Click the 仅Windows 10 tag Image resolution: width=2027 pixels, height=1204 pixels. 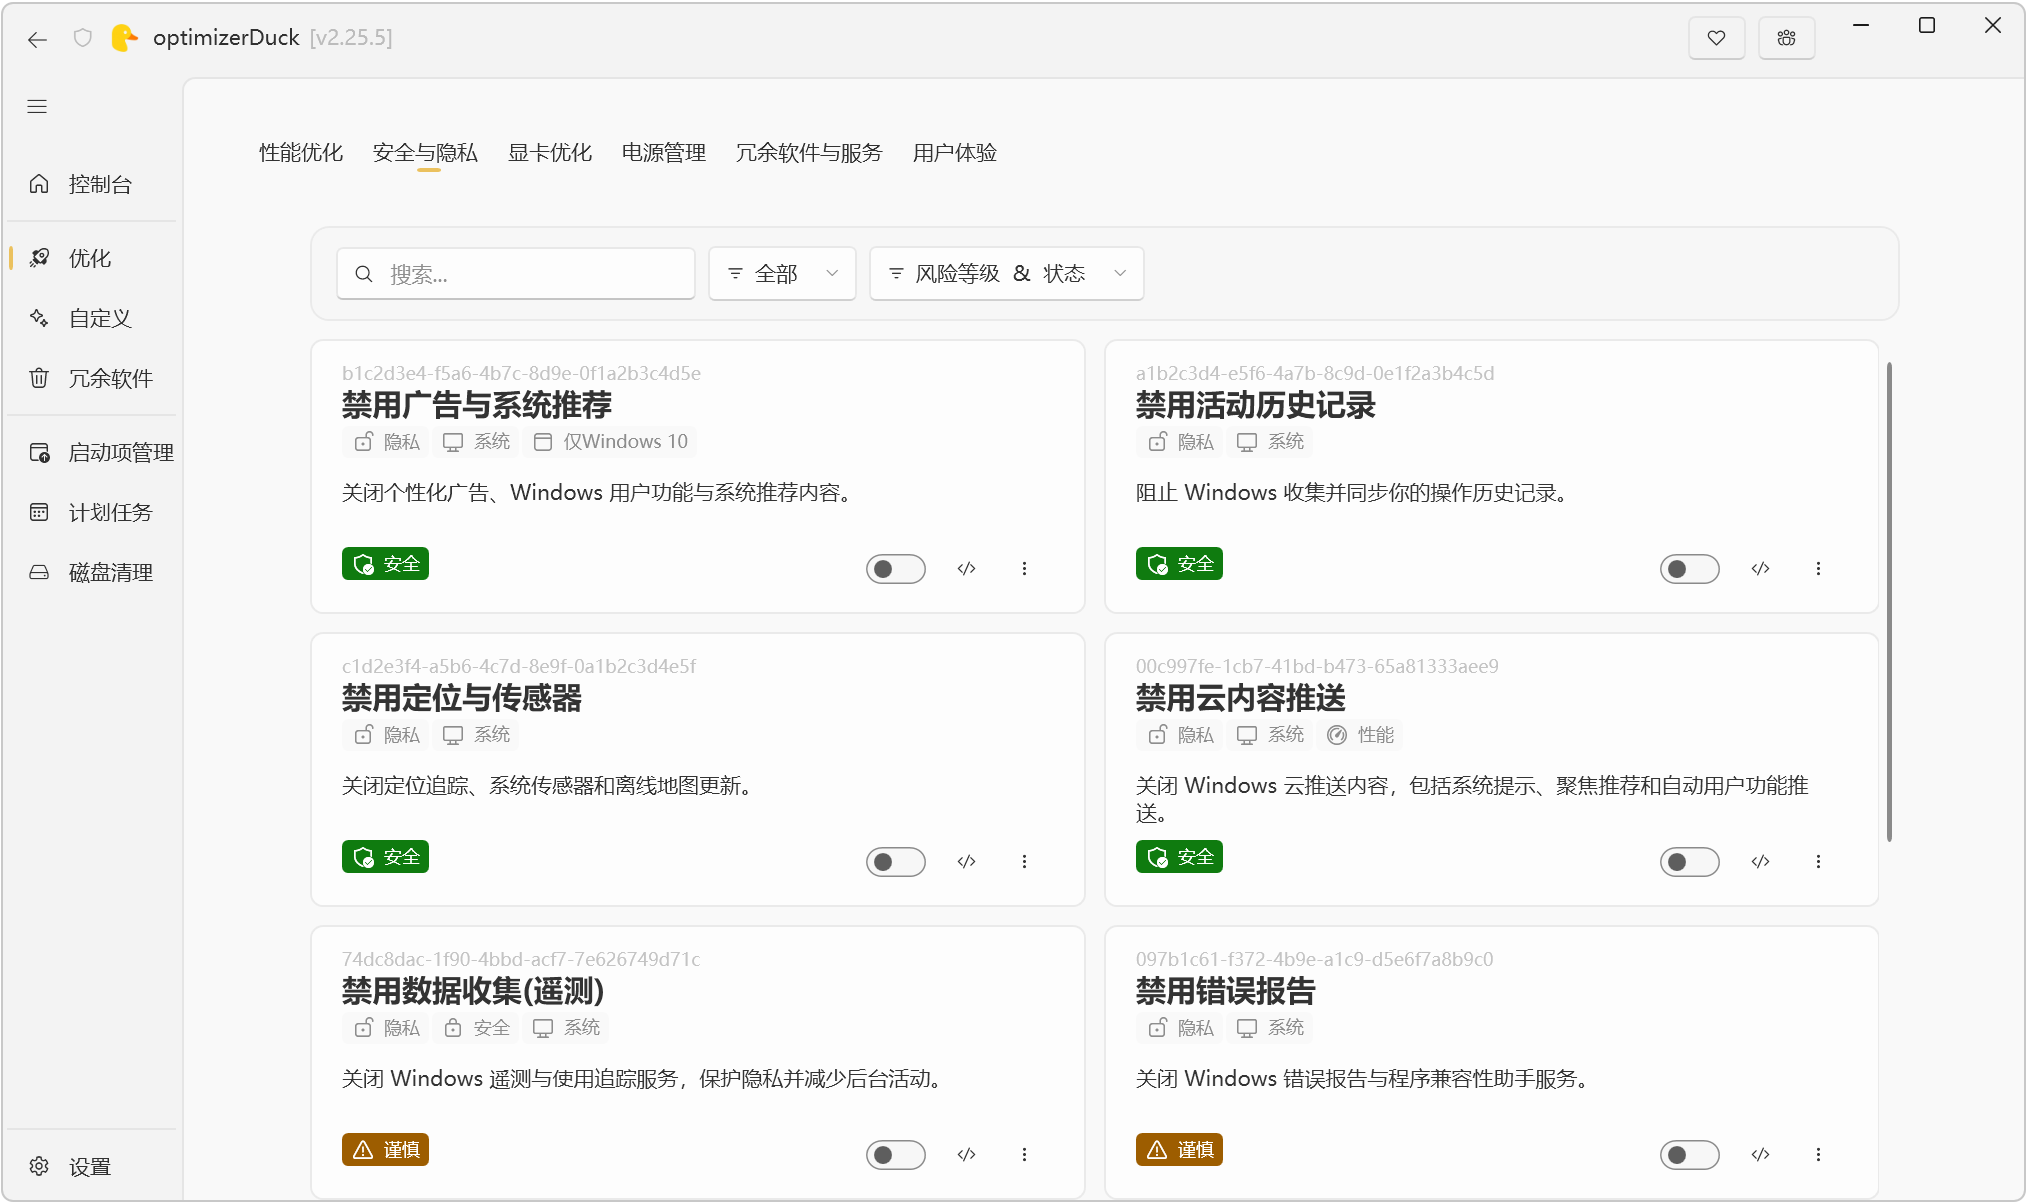tap(611, 442)
